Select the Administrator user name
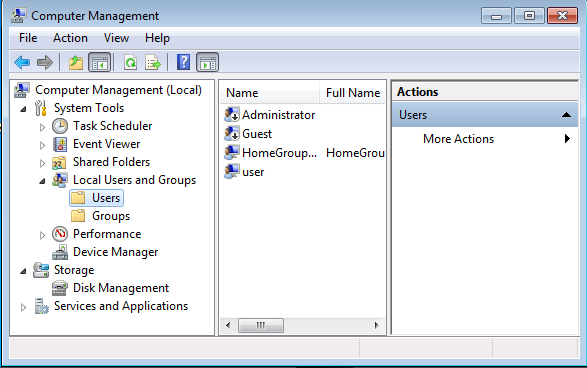 [x=279, y=115]
